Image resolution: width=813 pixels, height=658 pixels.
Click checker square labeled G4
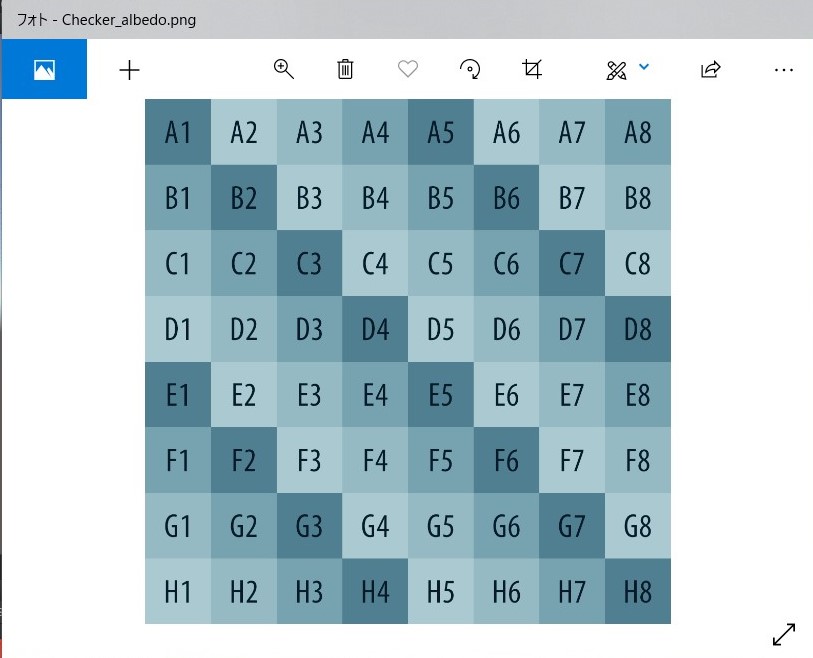(375, 526)
